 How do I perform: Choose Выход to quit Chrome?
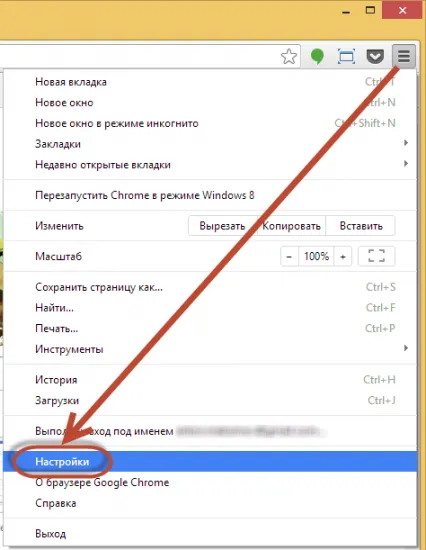point(210,534)
